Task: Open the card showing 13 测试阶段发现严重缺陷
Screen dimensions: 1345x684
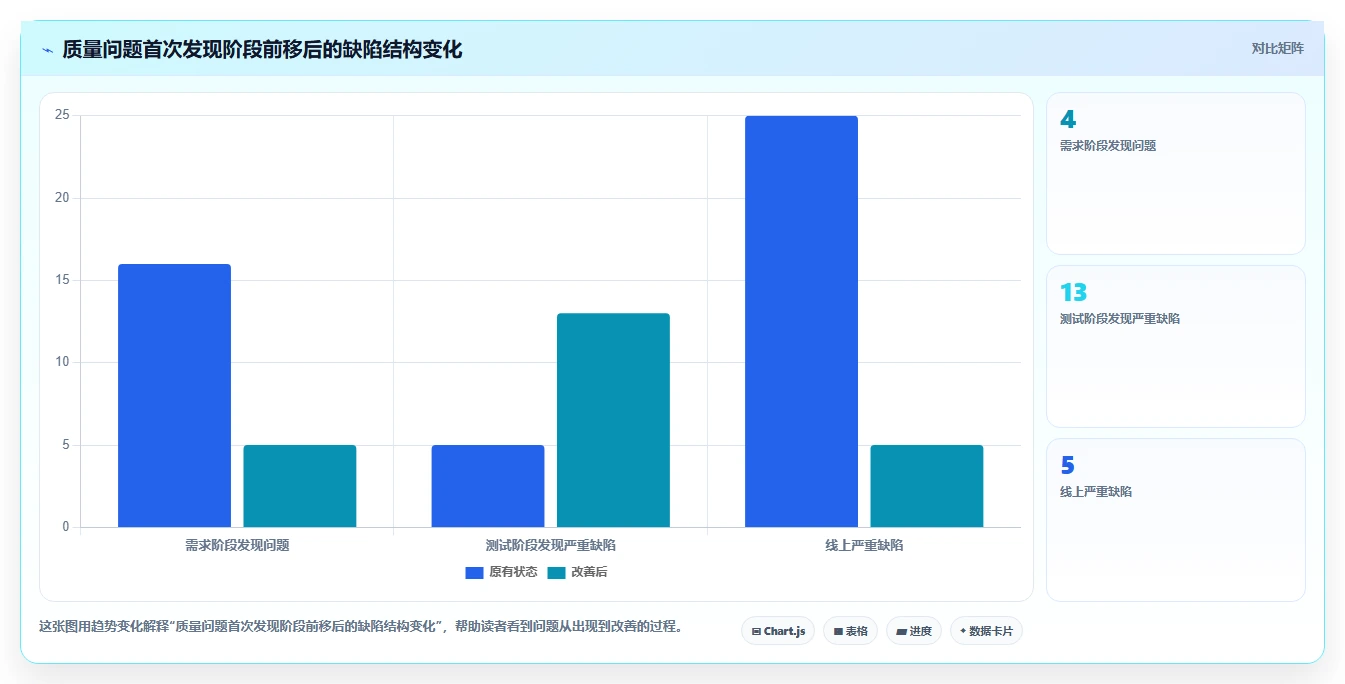Action: [1176, 346]
